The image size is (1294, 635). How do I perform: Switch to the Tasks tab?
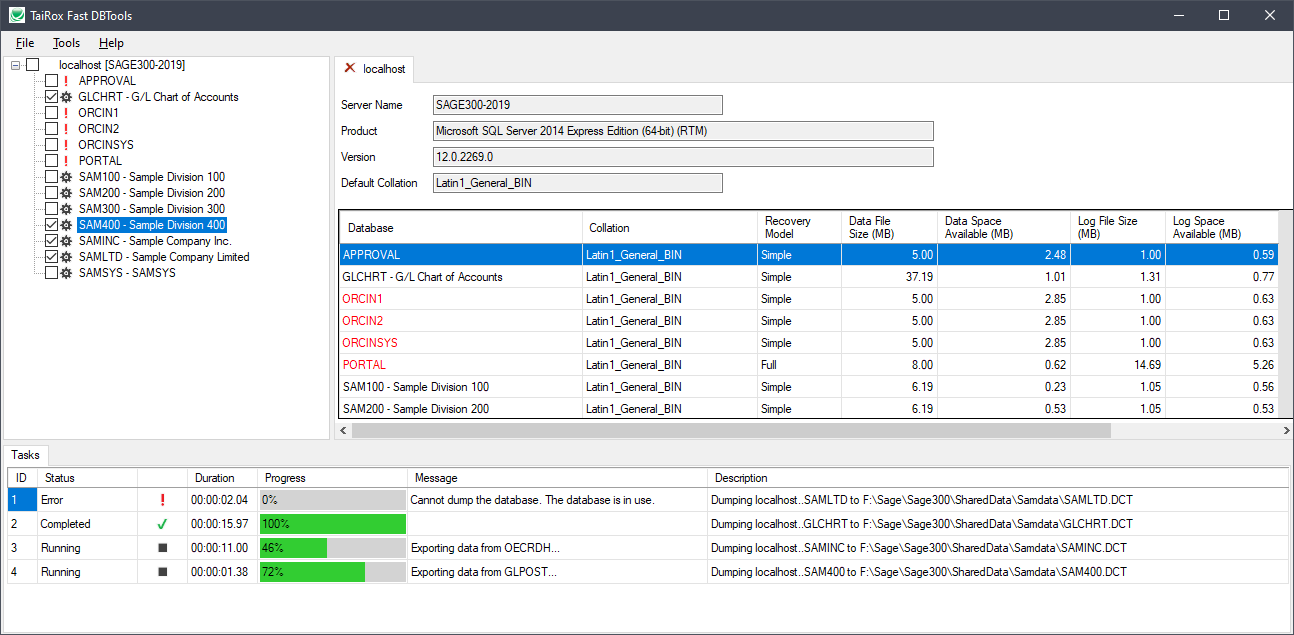point(26,455)
